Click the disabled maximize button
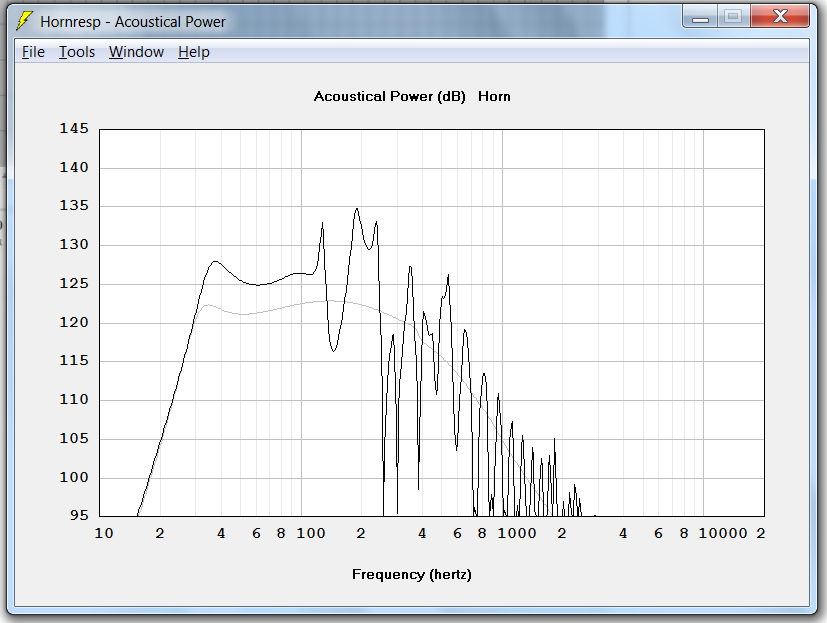The width and height of the screenshot is (827, 623). point(733,17)
